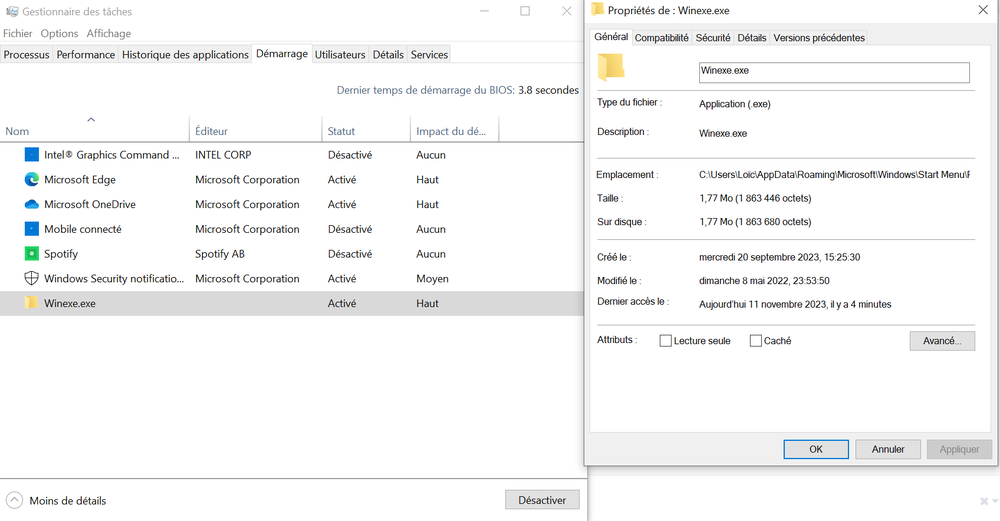Viewport: 1000px width, 521px height.
Task: Sort by Impact du démarrage column
Action: [x=451, y=131]
